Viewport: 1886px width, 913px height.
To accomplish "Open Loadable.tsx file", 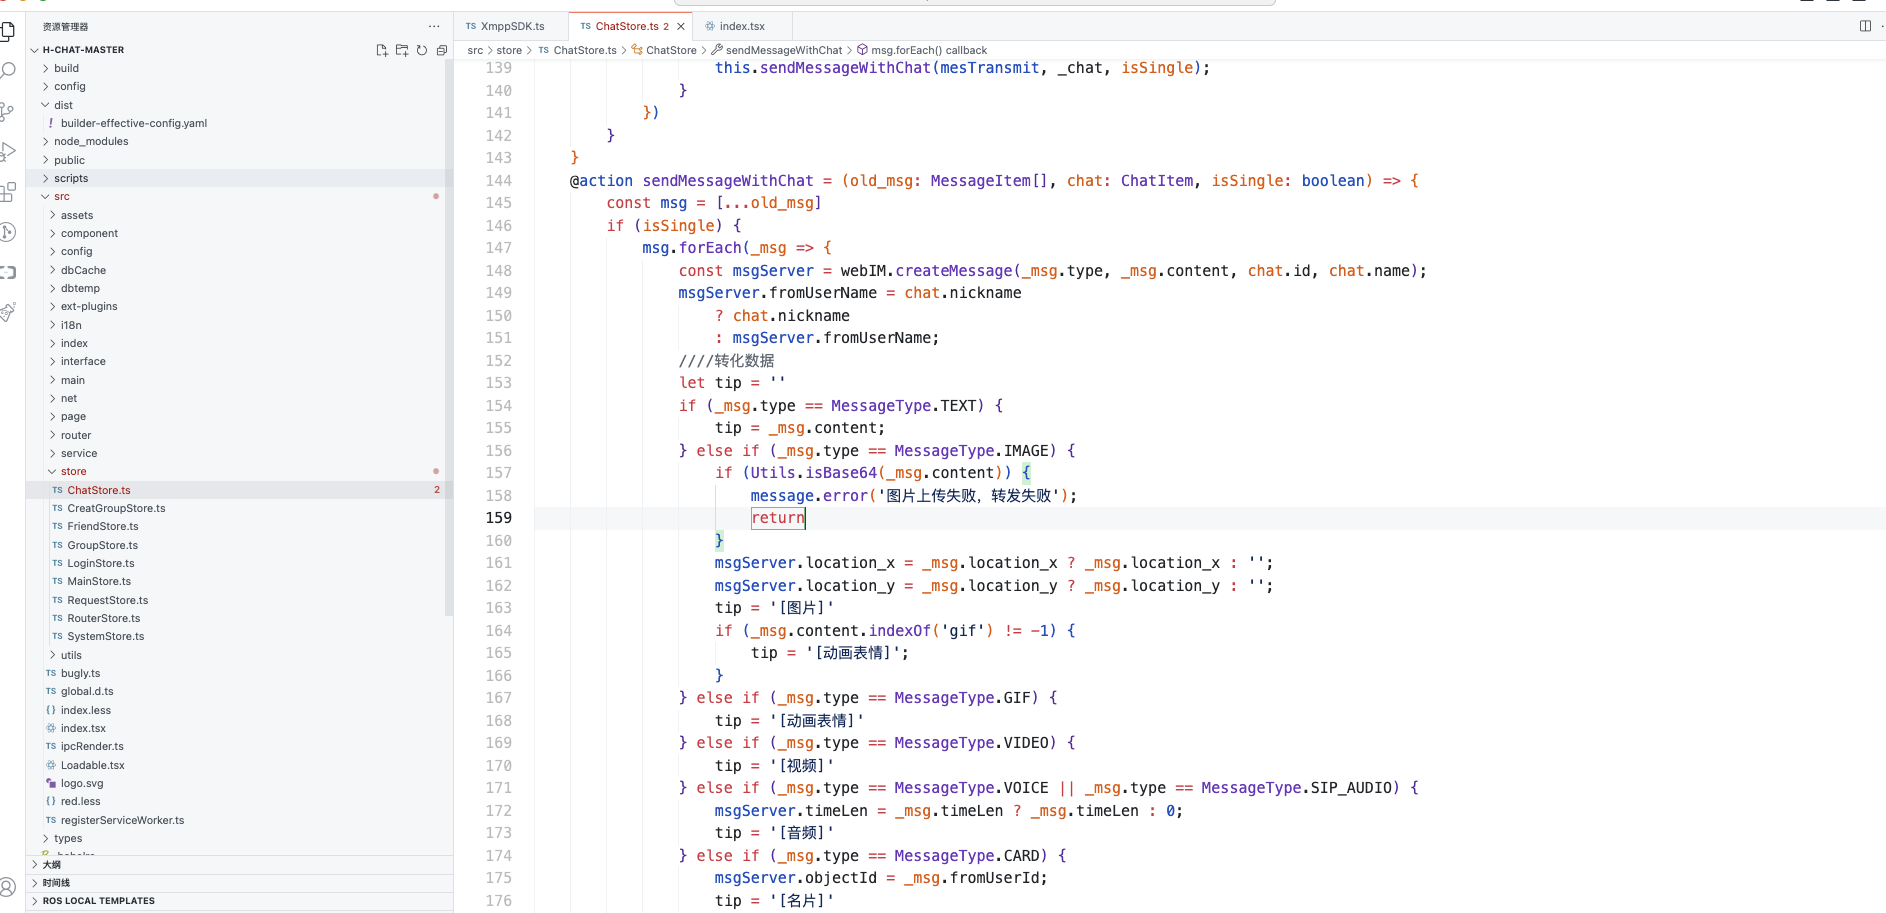I will pyautogui.click(x=240, y=765).
